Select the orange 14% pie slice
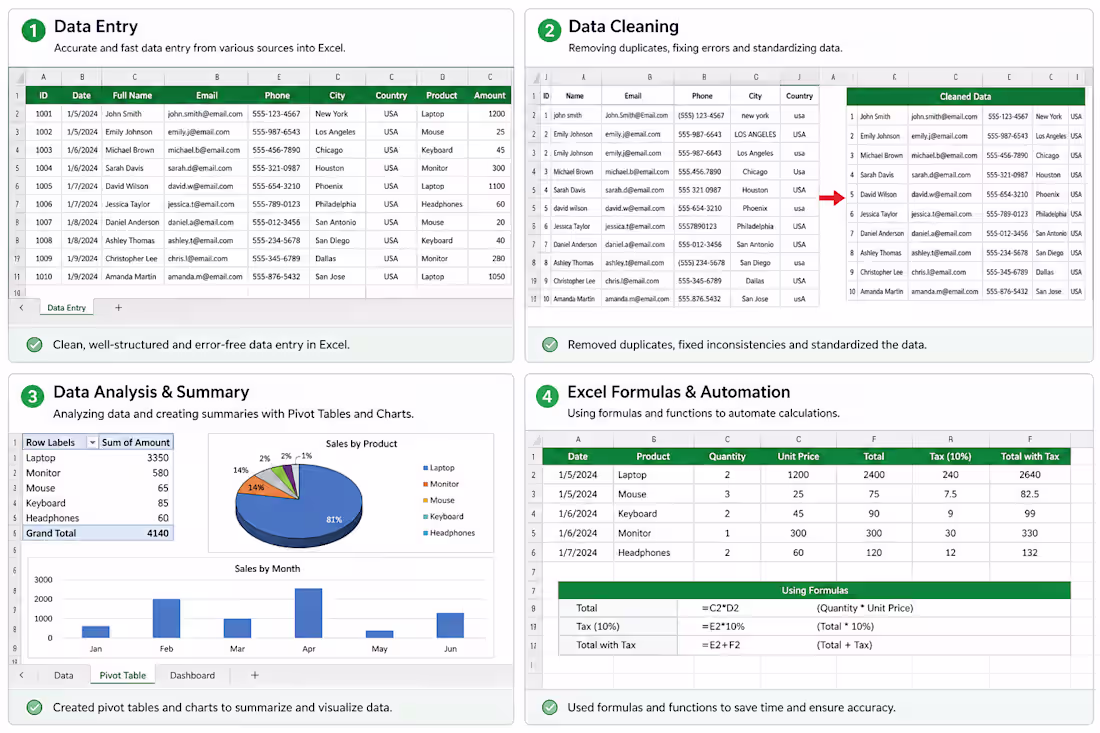1100x733 pixels. coord(258,489)
